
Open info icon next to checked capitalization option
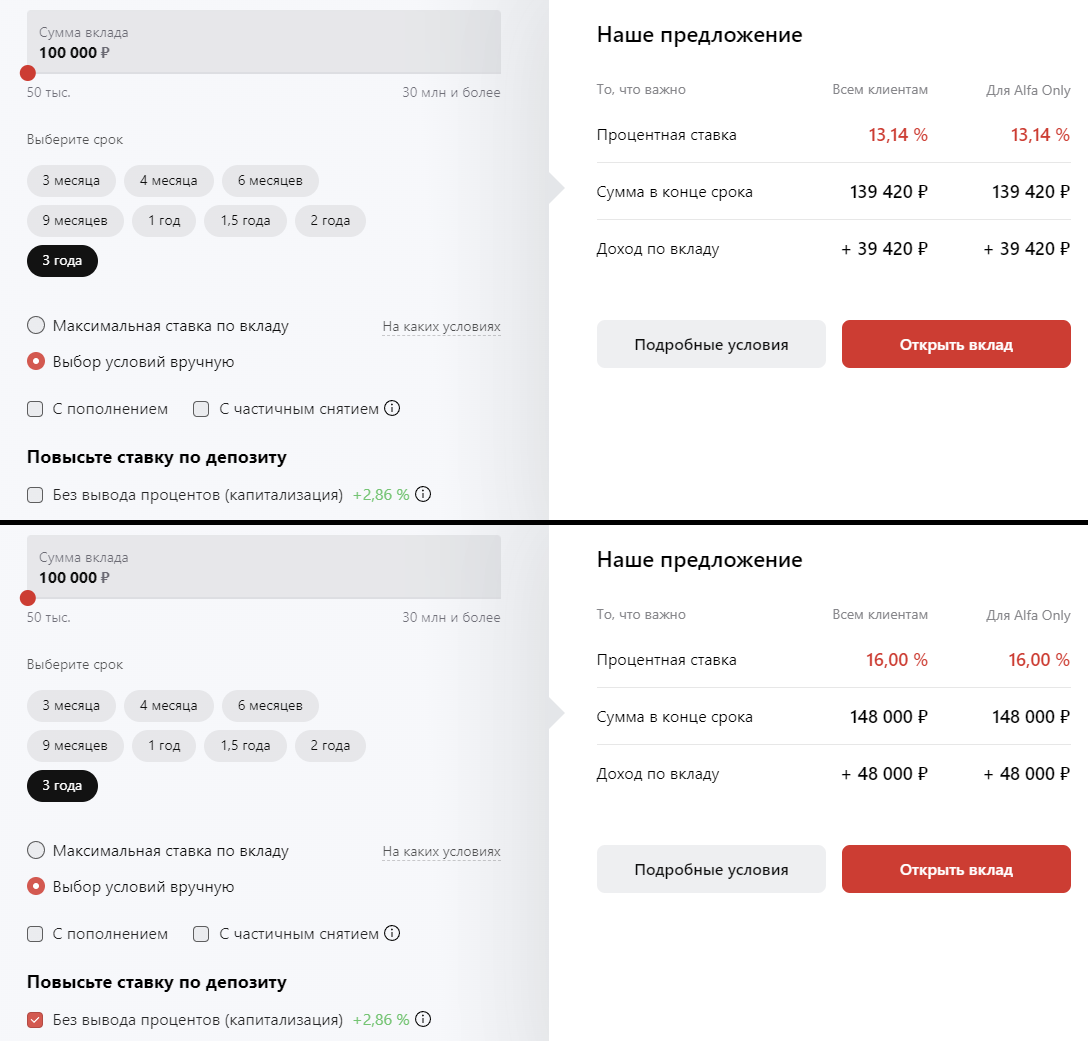coord(423,1019)
